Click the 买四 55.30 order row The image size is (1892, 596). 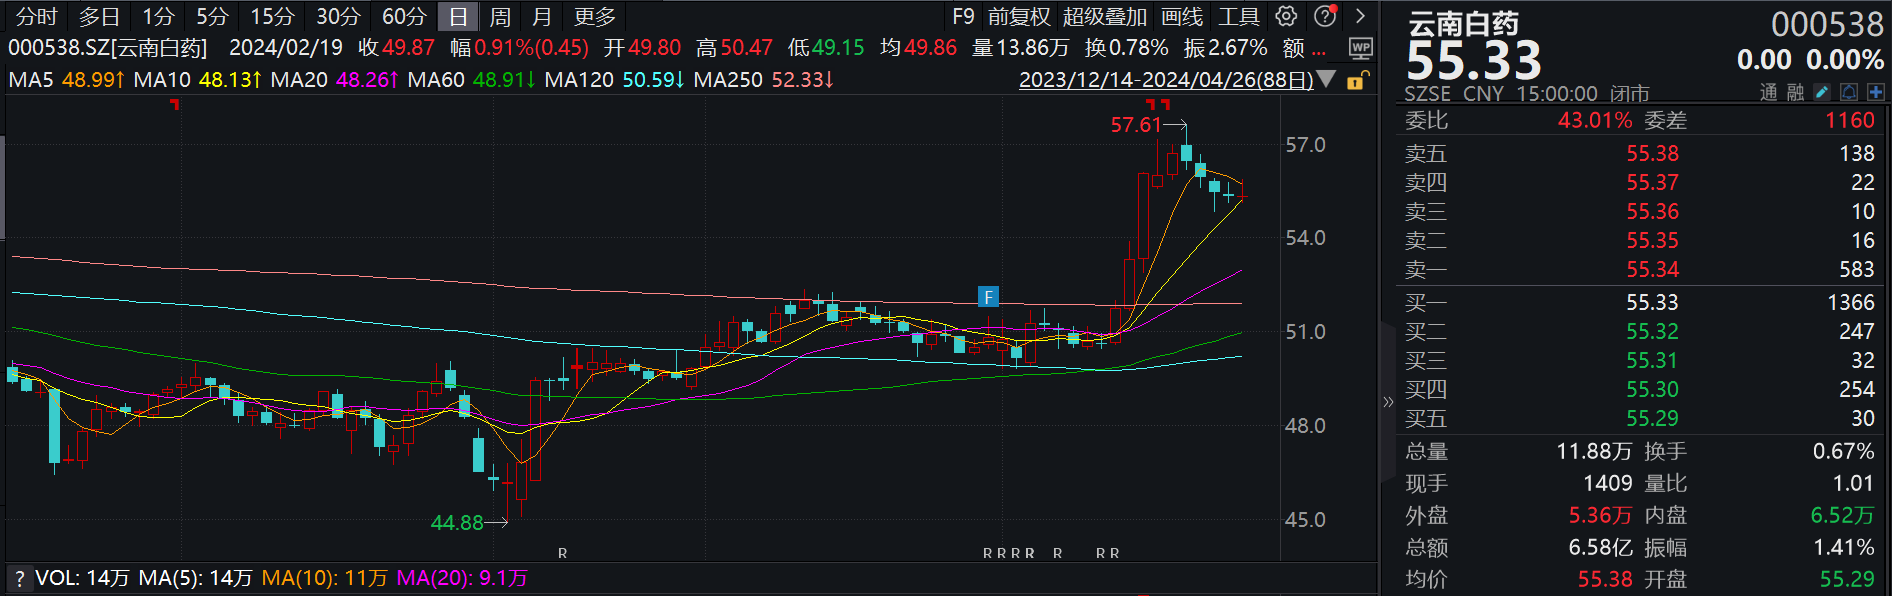(1640, 389)
